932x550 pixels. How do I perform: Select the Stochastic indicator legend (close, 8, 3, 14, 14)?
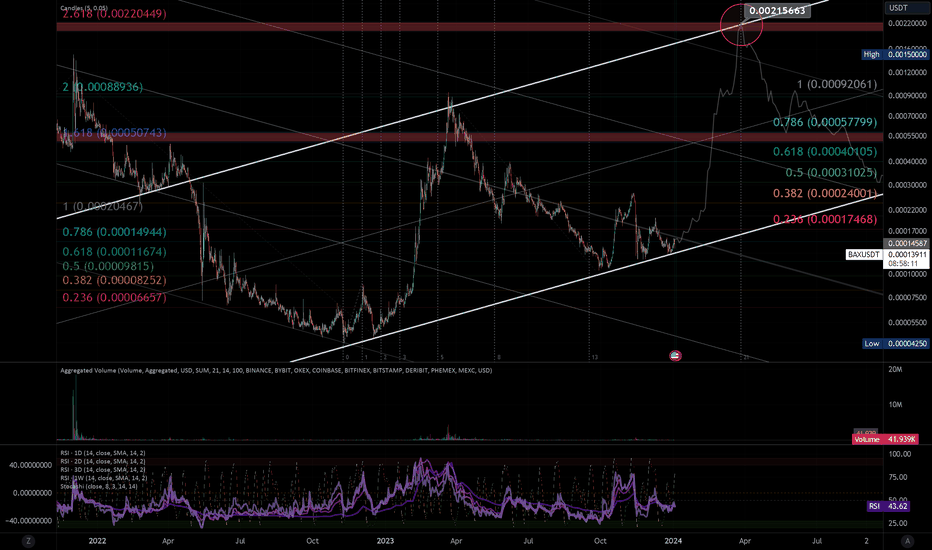(99, 486)
